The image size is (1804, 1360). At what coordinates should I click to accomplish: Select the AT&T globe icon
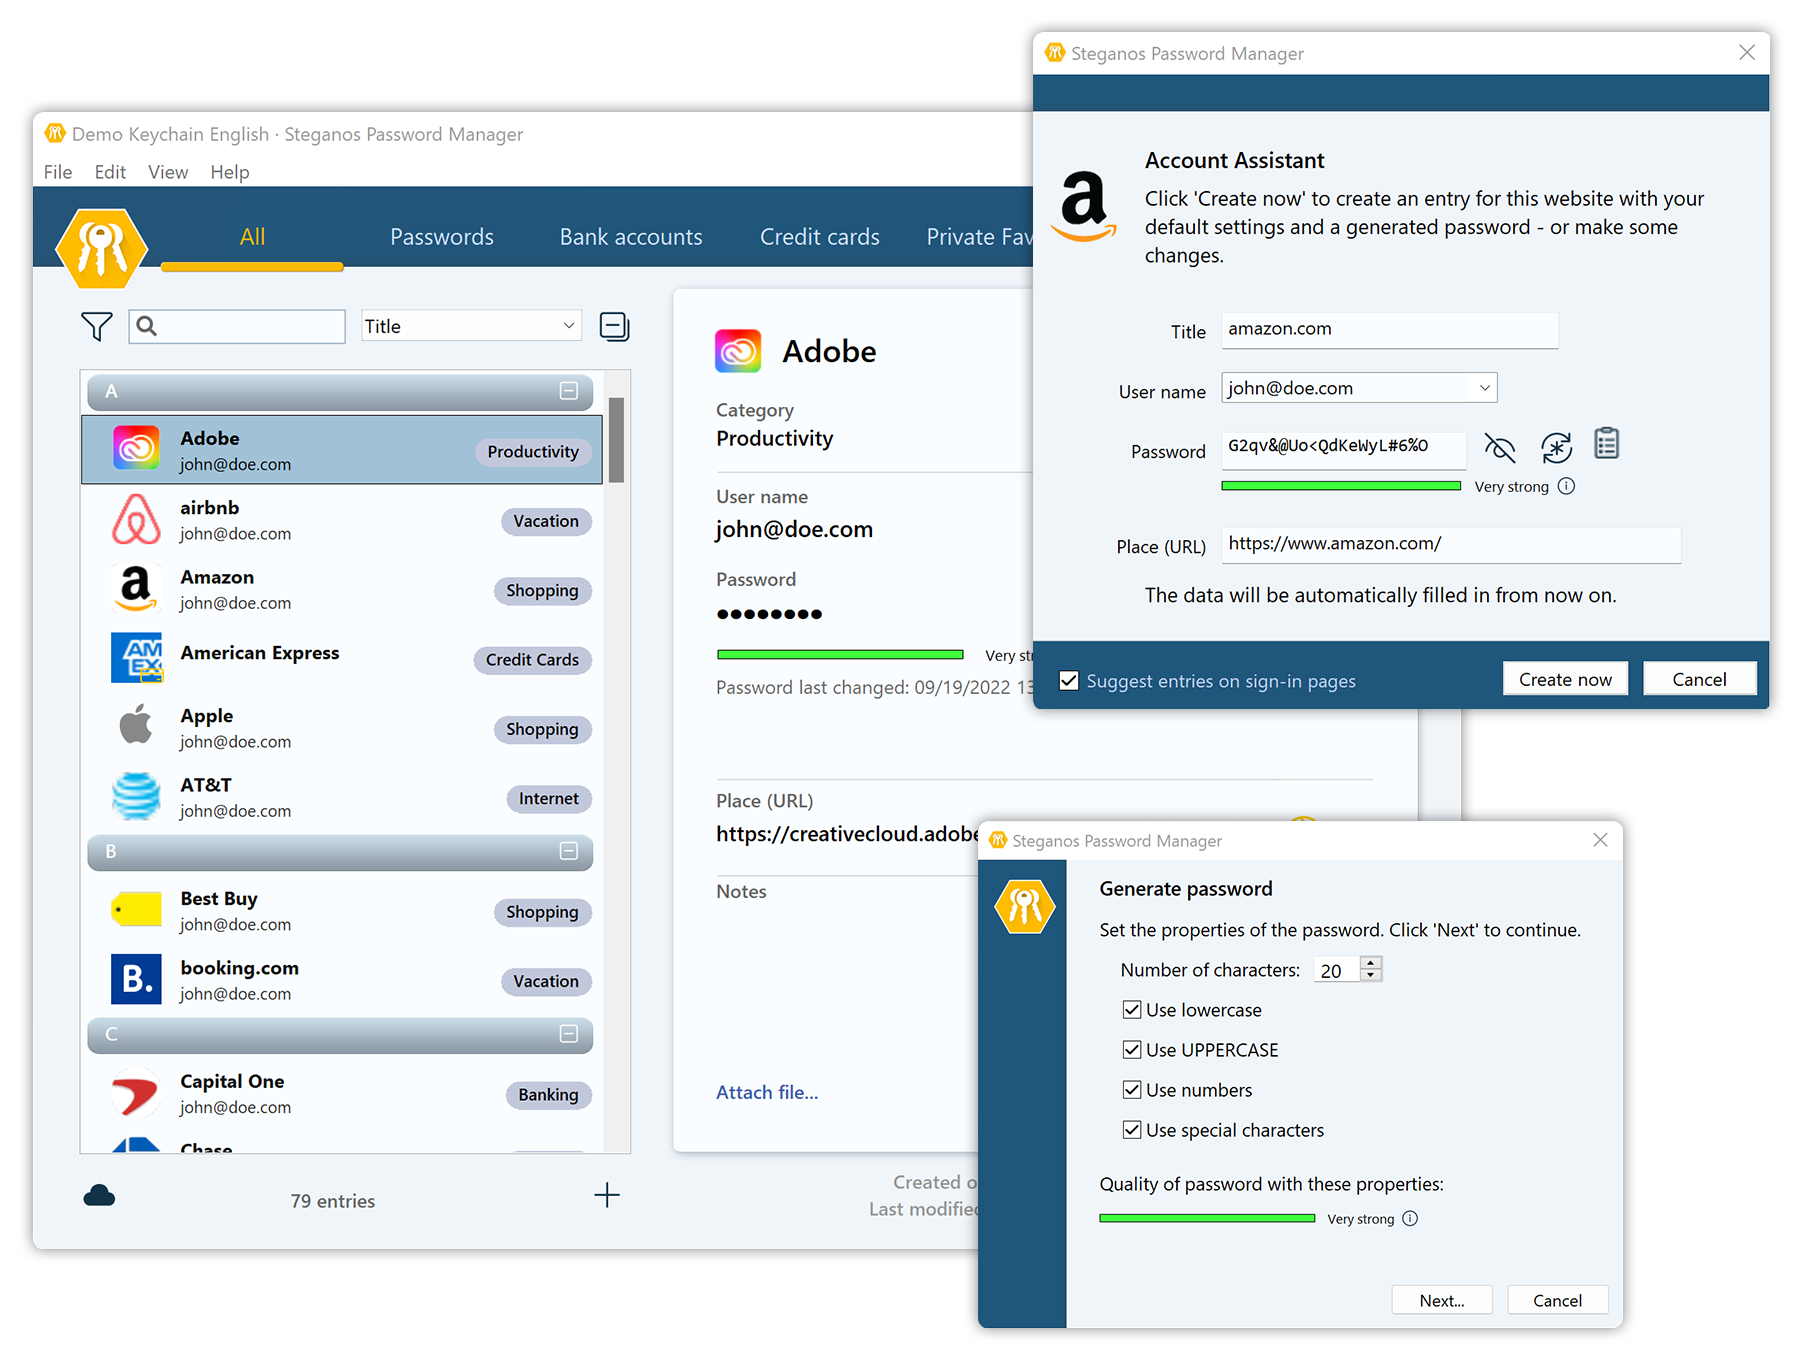click(x=136, y=796)
